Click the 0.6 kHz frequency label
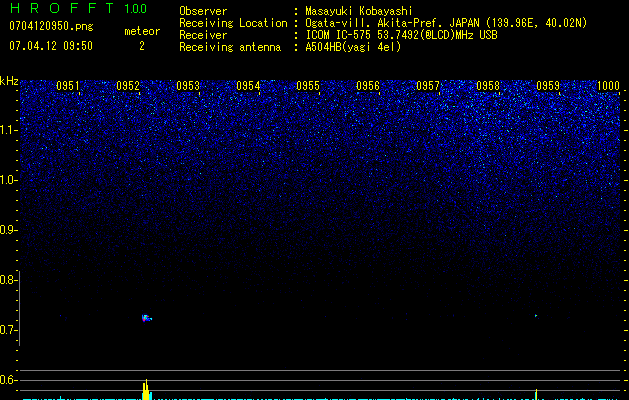629x400 pixels. (8, 380)
